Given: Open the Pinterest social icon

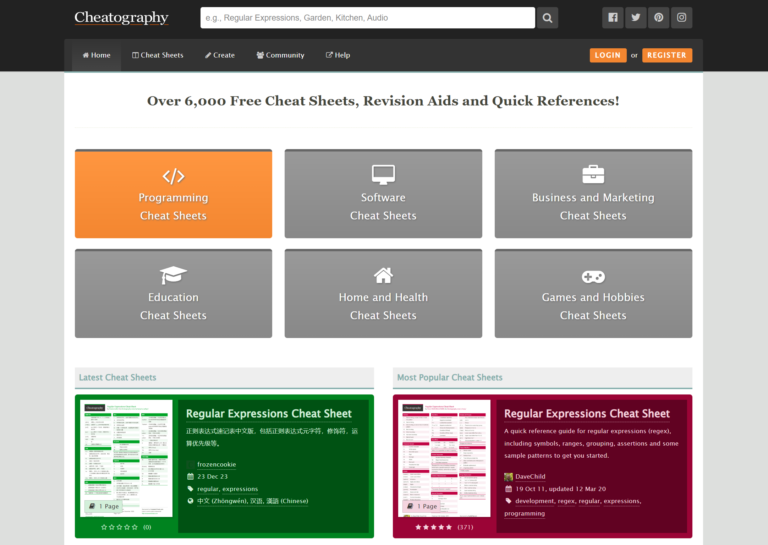Looking at the screenshot, I should 659,18.
